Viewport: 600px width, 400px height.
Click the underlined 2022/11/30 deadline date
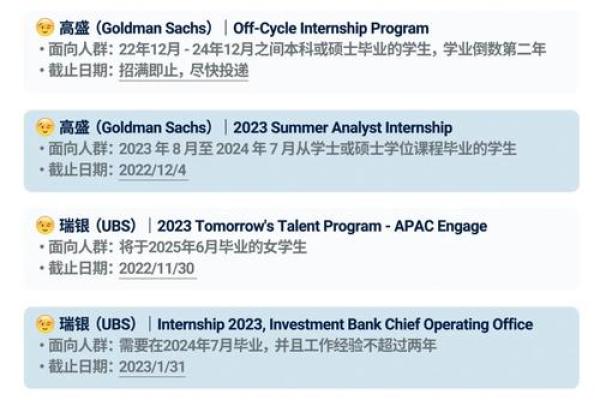click(x=157, y=268)
